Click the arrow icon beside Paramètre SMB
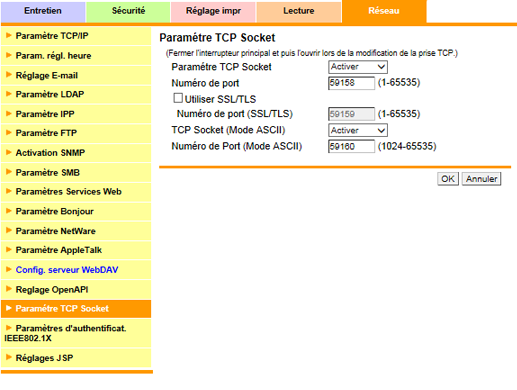517x390 pixels. (9, 172)
